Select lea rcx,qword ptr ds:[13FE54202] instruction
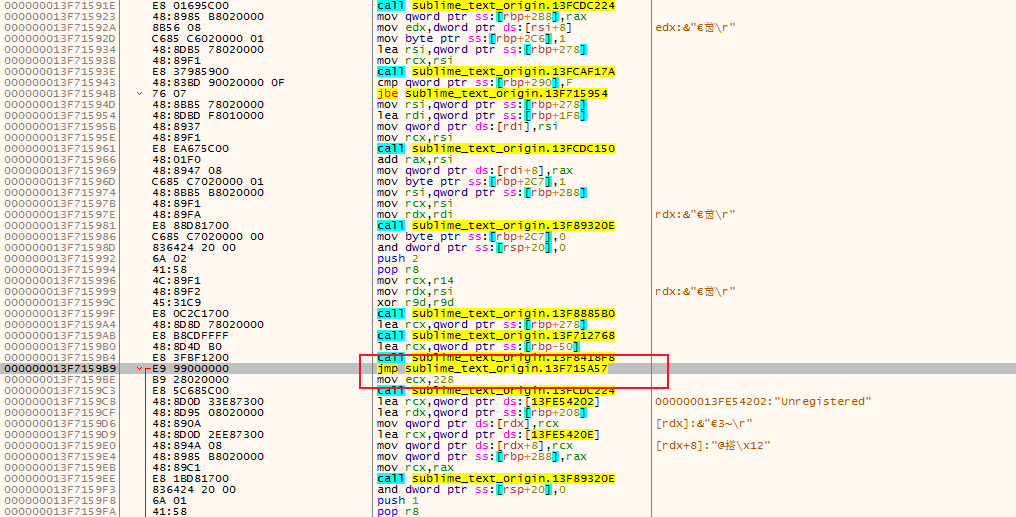Image resolution: width=1016 pixels, height=517 pixels. coord(489,402)
